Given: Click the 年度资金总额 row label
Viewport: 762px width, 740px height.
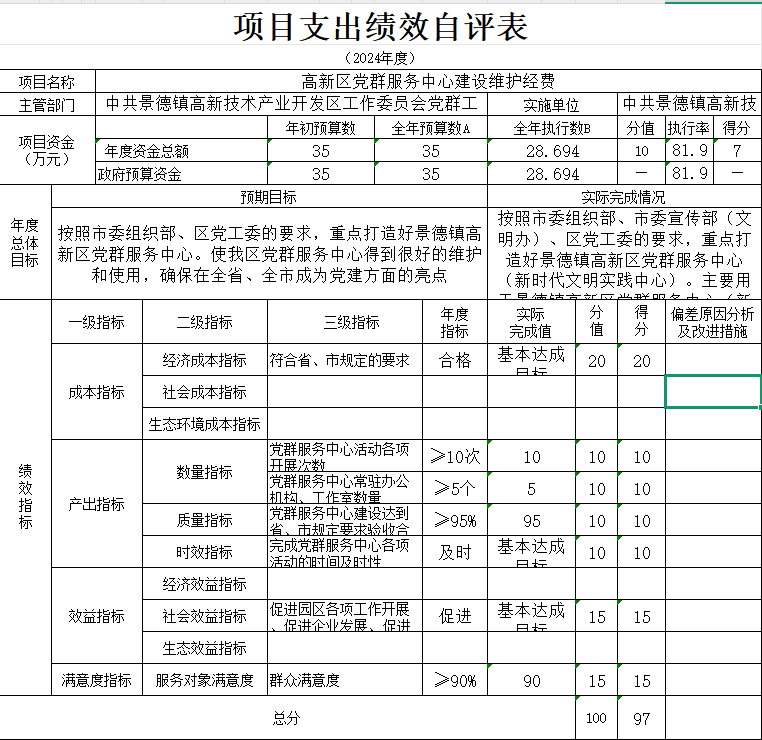Looking at the screenshot, I should 146,151.
